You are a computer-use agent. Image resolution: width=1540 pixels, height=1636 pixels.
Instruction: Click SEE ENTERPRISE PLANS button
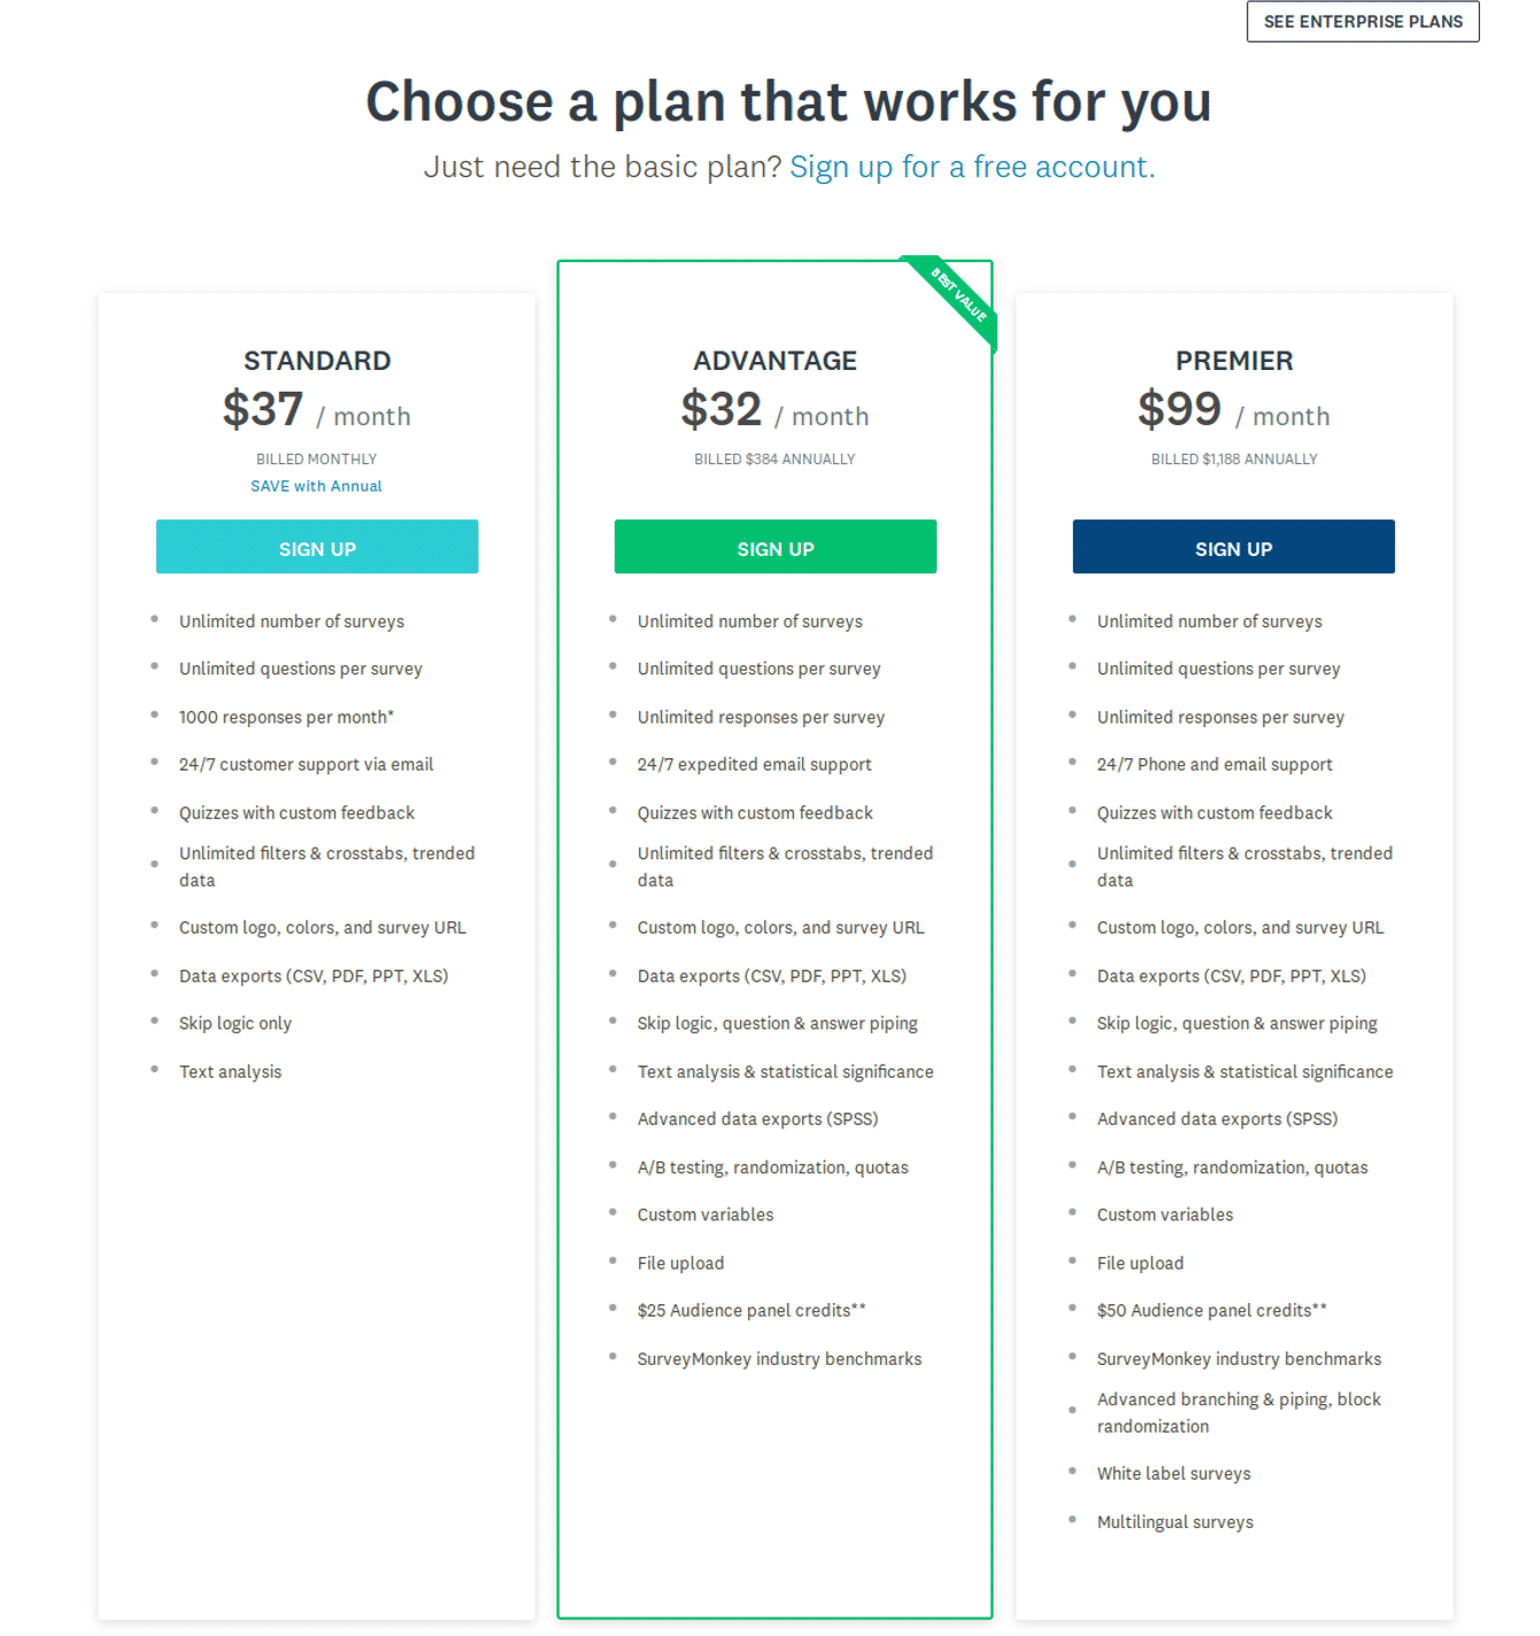pos(1362,21)
